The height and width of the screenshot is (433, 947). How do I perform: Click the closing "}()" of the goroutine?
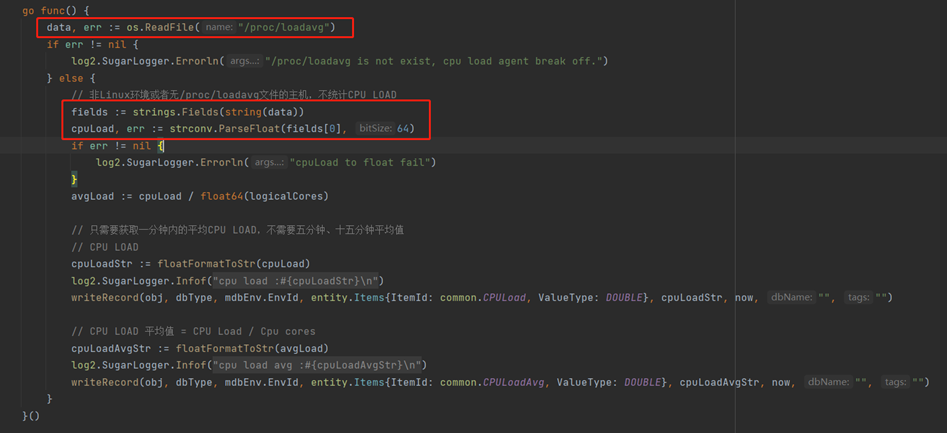(x=31, y=417)
